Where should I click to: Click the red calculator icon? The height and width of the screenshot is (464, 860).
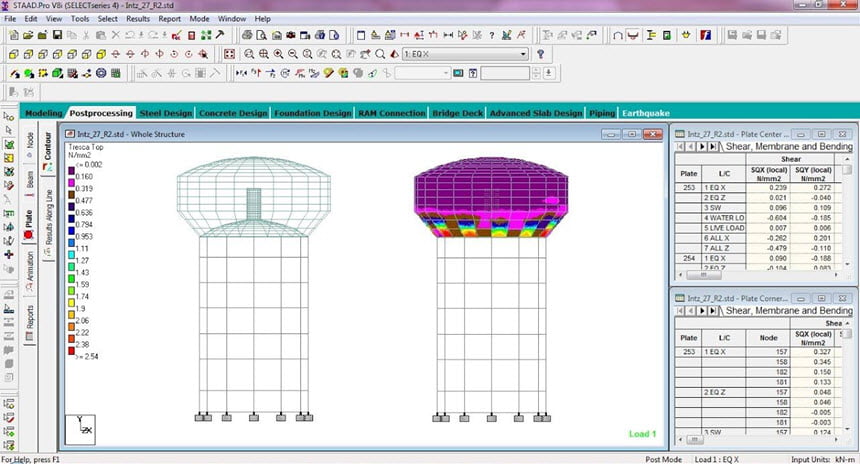pyautogui.click(x=191, y=35)
